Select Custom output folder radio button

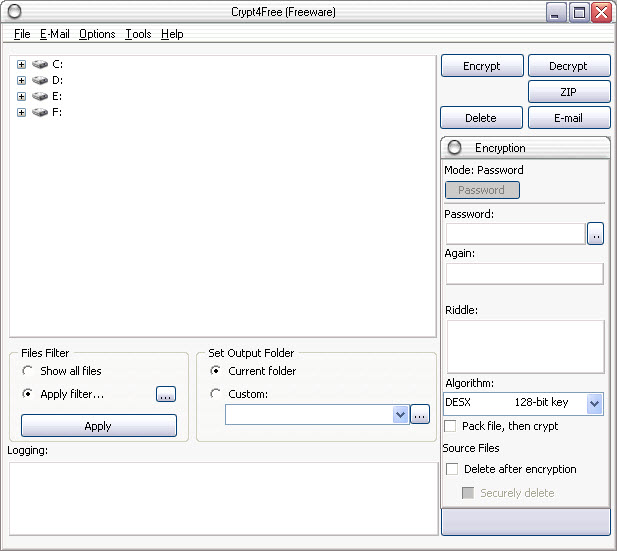pyautogui.click(x=215, y=394)
